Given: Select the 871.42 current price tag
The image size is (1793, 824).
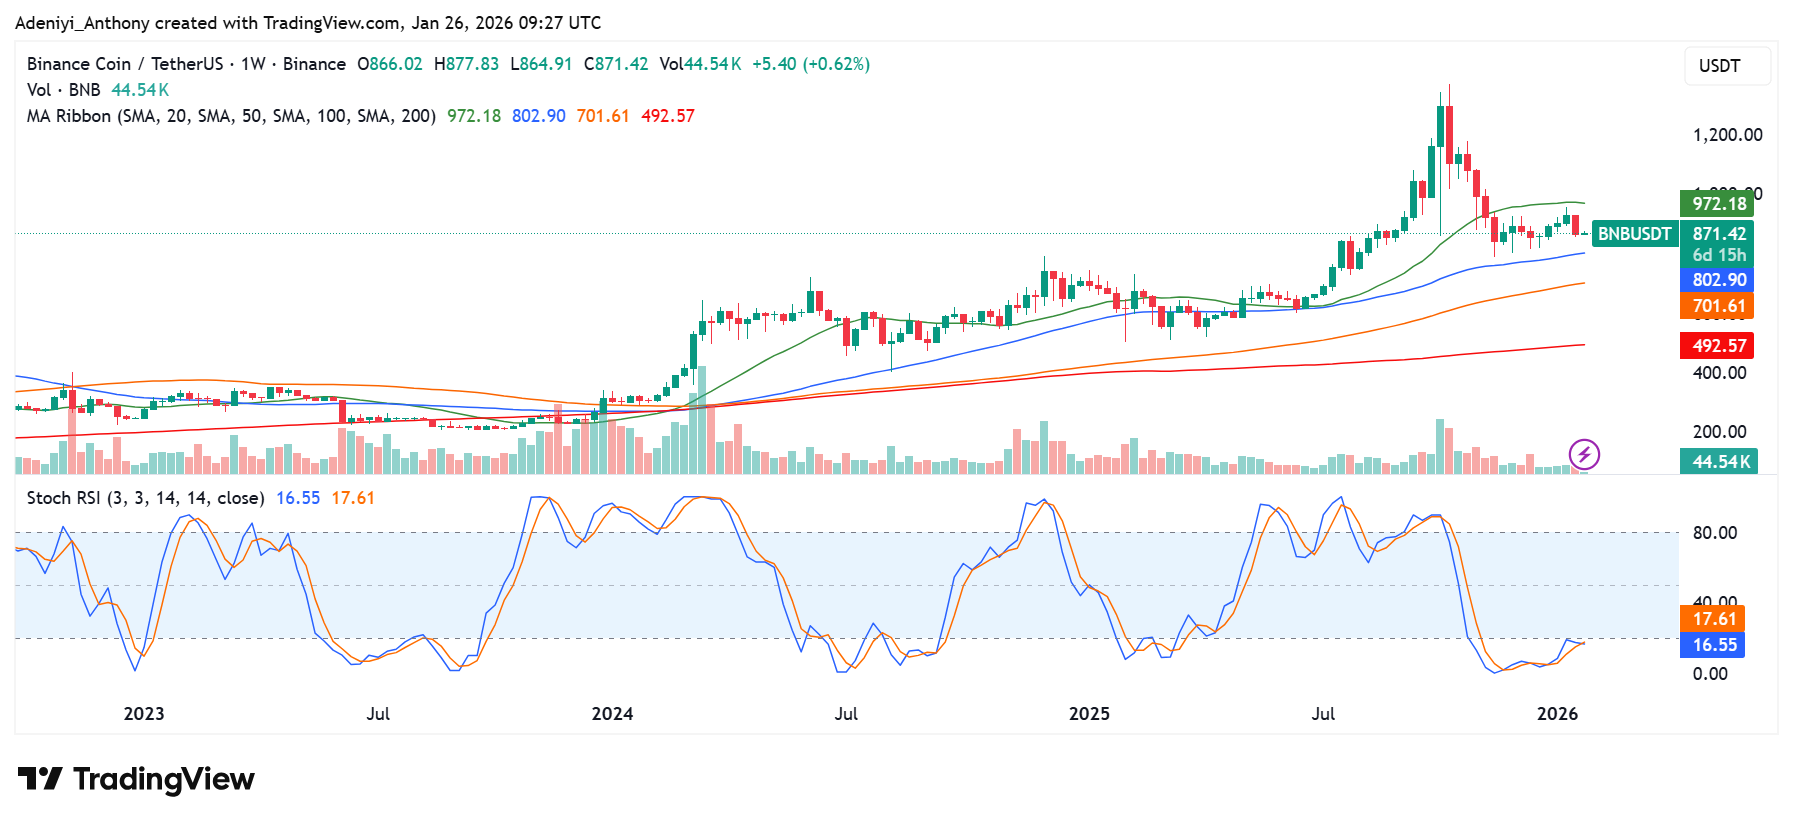Looking at the screenshot, I should 1718,234.
